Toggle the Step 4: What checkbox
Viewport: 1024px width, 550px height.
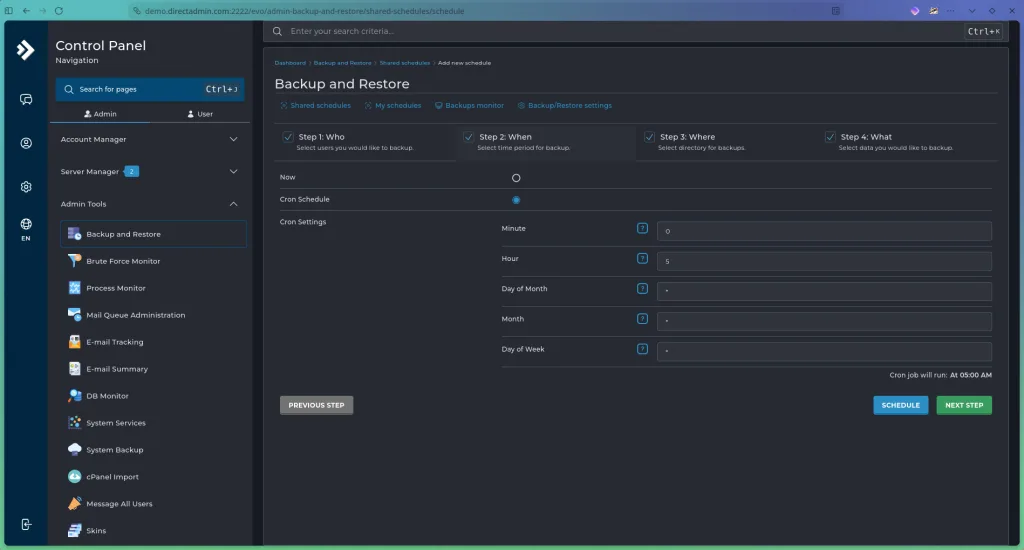click(x=830, y=137)
